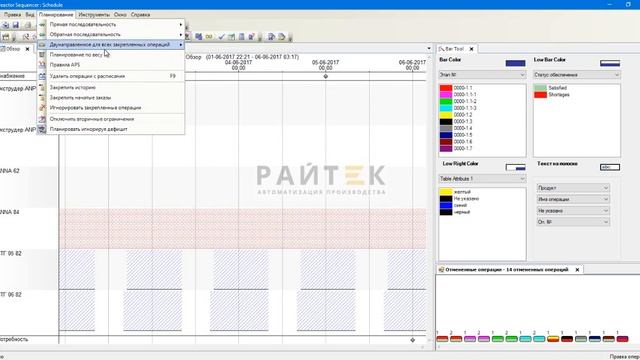Open the Инструменты menu
The width and height of the screenshot is (640, 360).
coord(94,15)
